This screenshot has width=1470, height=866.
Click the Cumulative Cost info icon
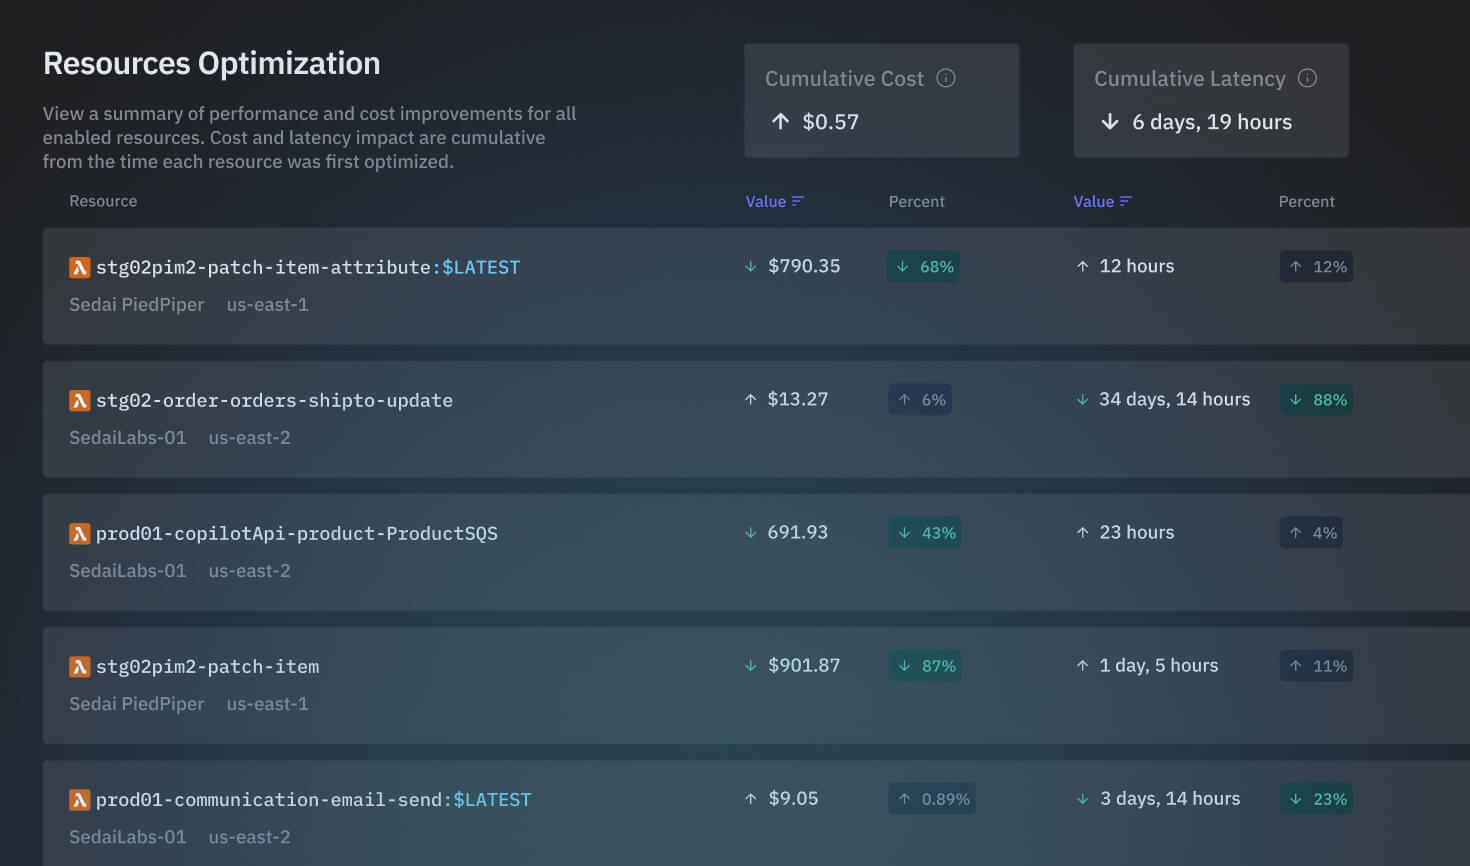coord(946,78)
